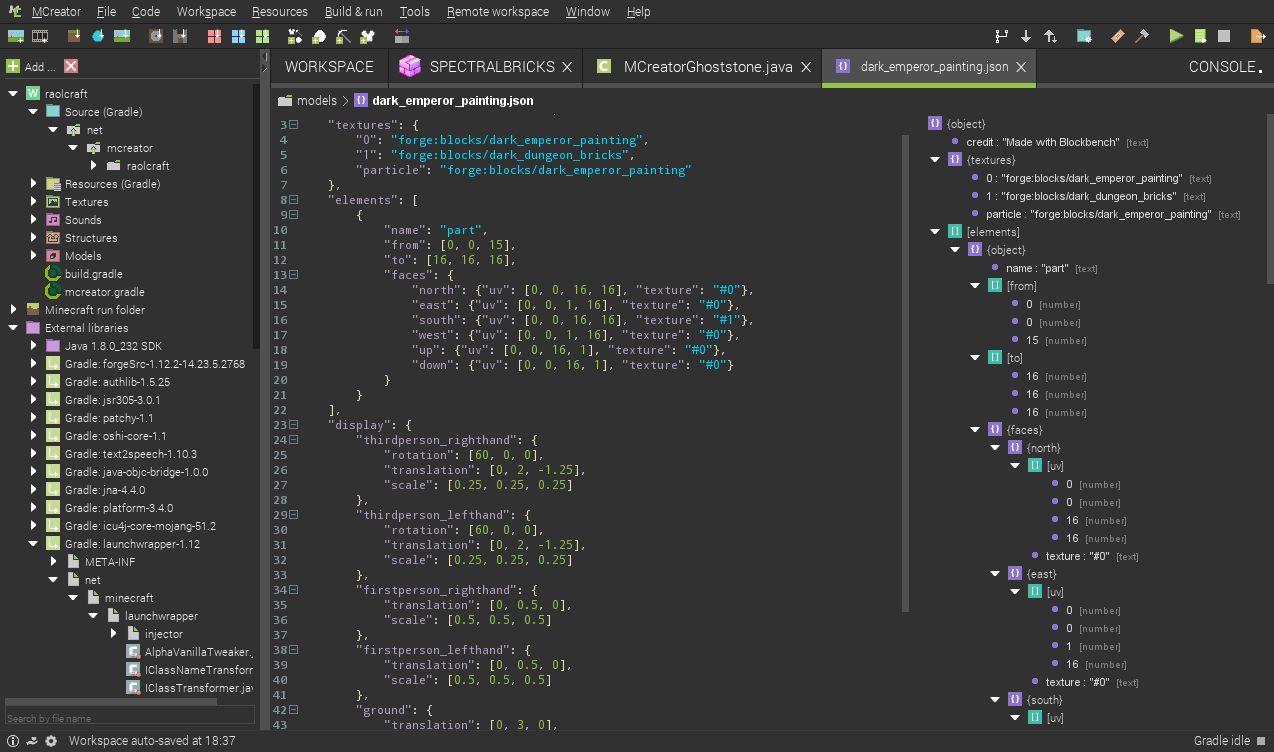Click the blue tiles texture tool icon
1274x752 pixels.
coord(238,36)
